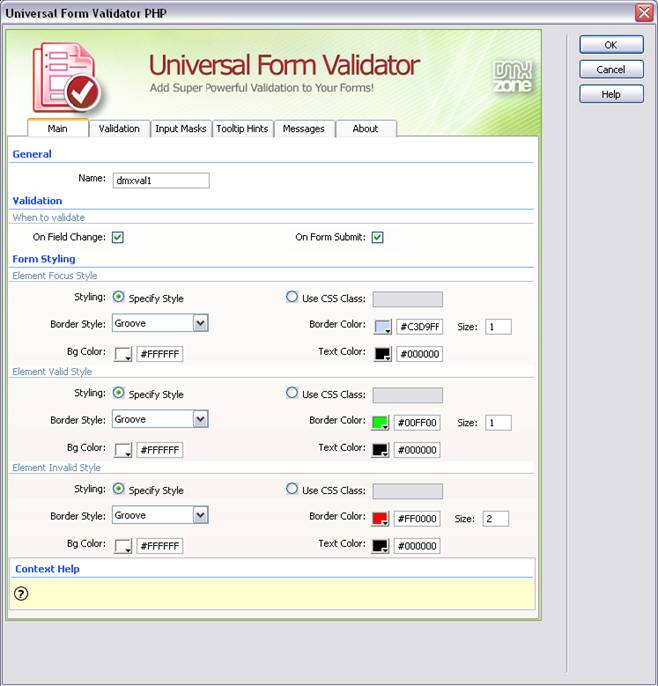Toggle the On Field Change checkbox
The width and height of the screenshot is (658, 686).
click(118, 237)
